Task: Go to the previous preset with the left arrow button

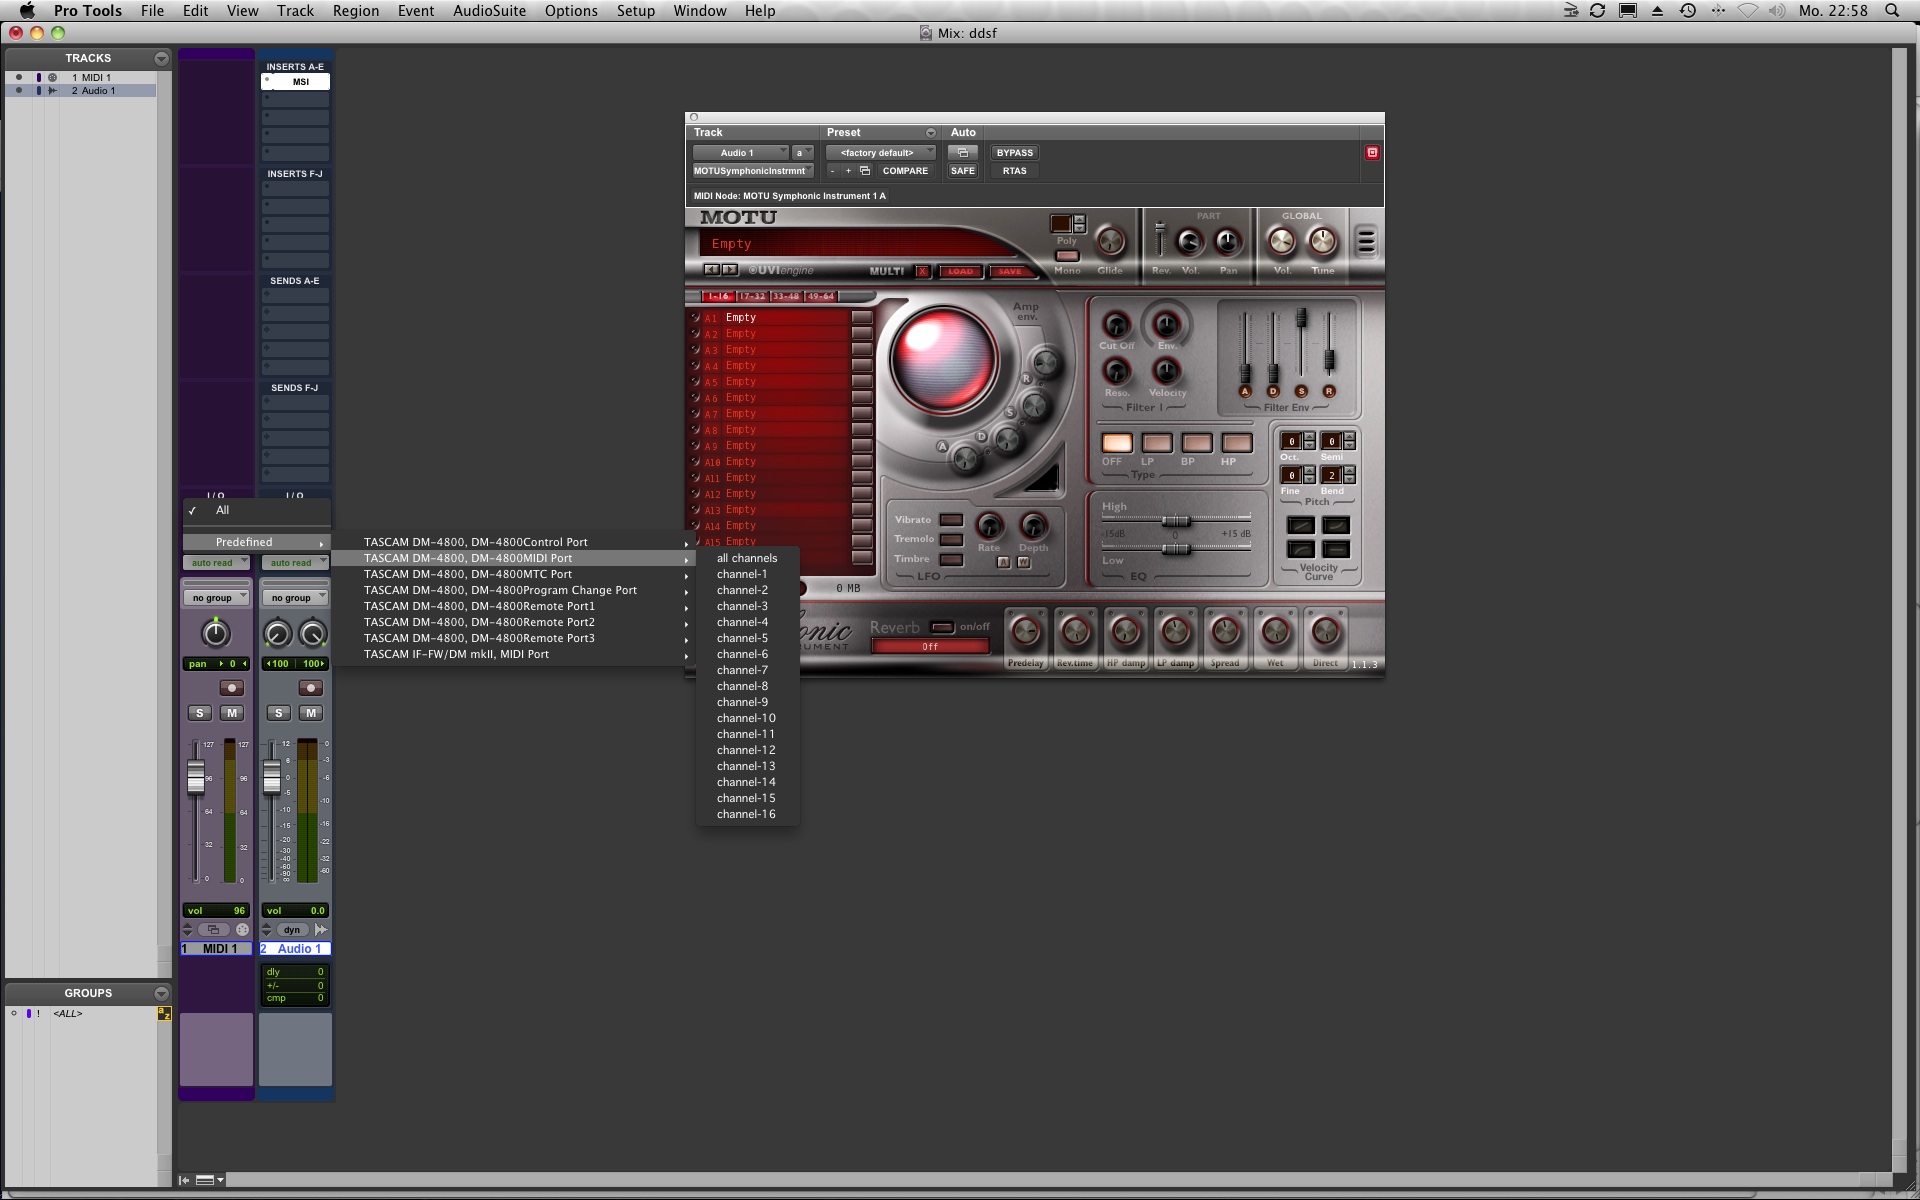Action: [x=711, y=270]
